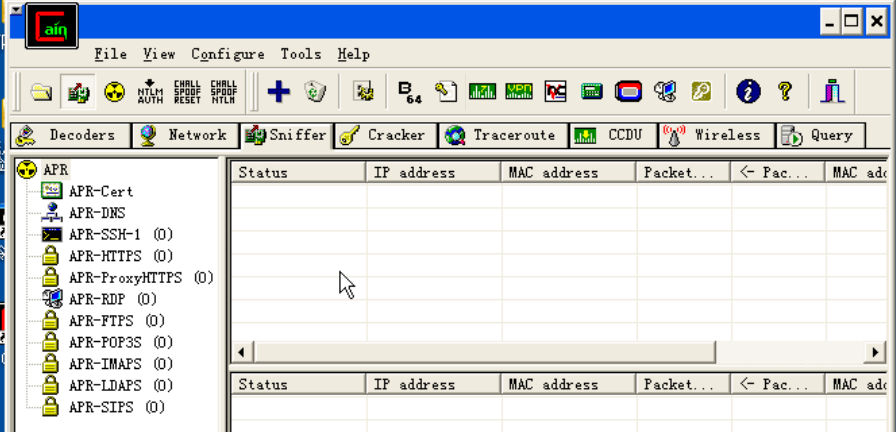Screen dimensions: 896x432
Task: Open the hash calculator icon
Action: point(592,91)
